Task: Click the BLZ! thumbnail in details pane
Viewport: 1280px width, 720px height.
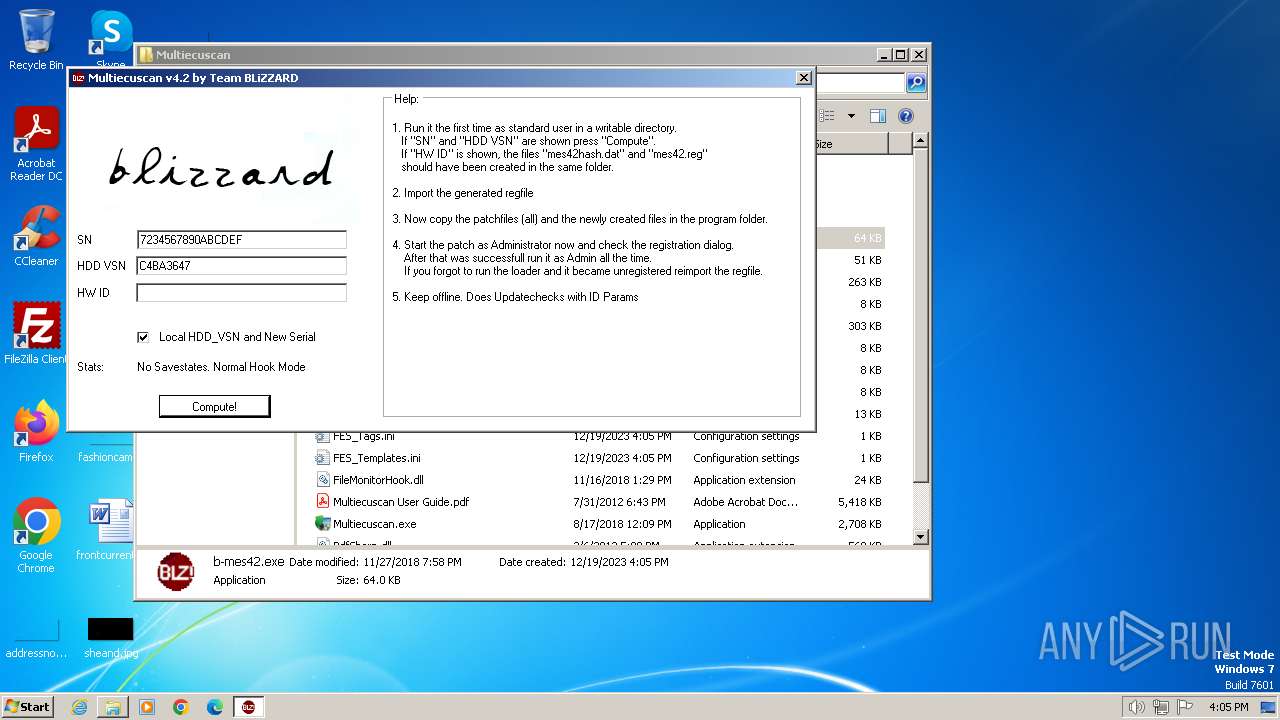Action: (x=176, y=571)
